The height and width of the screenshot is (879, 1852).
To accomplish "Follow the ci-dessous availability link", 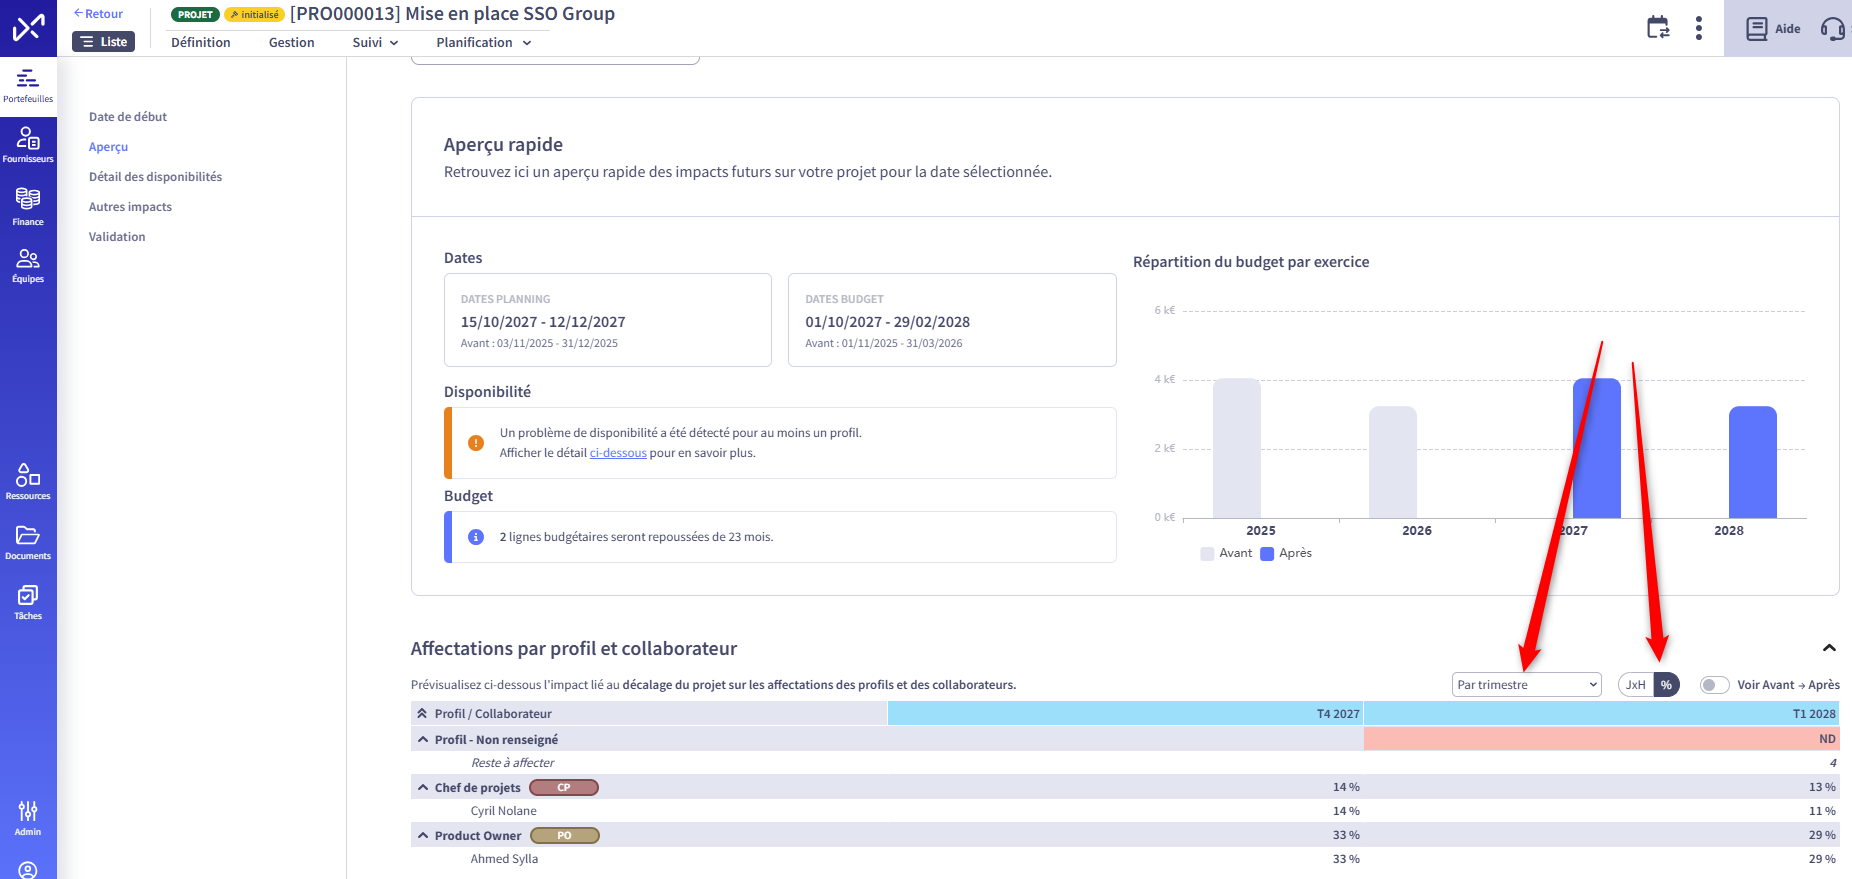I will pyautogui.click(x=618, y=453).
